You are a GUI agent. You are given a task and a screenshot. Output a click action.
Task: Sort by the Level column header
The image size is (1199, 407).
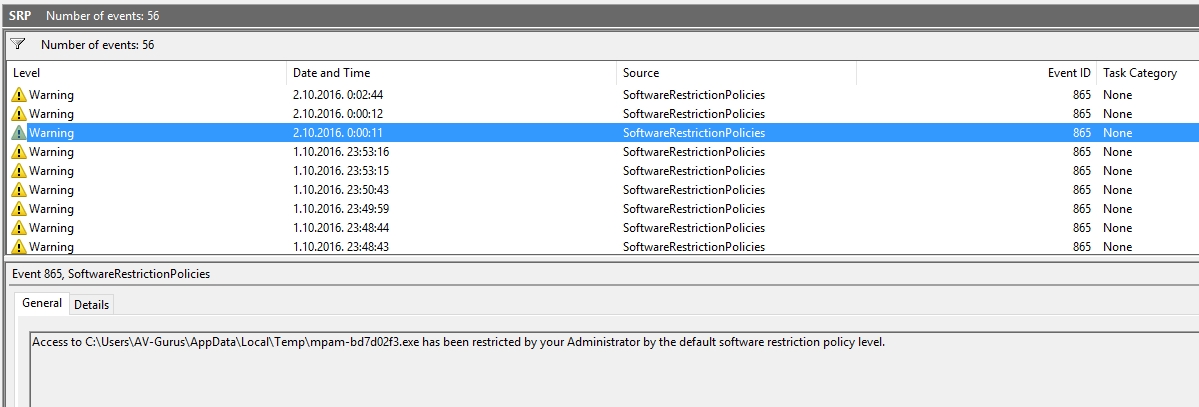tap(147, 73)
